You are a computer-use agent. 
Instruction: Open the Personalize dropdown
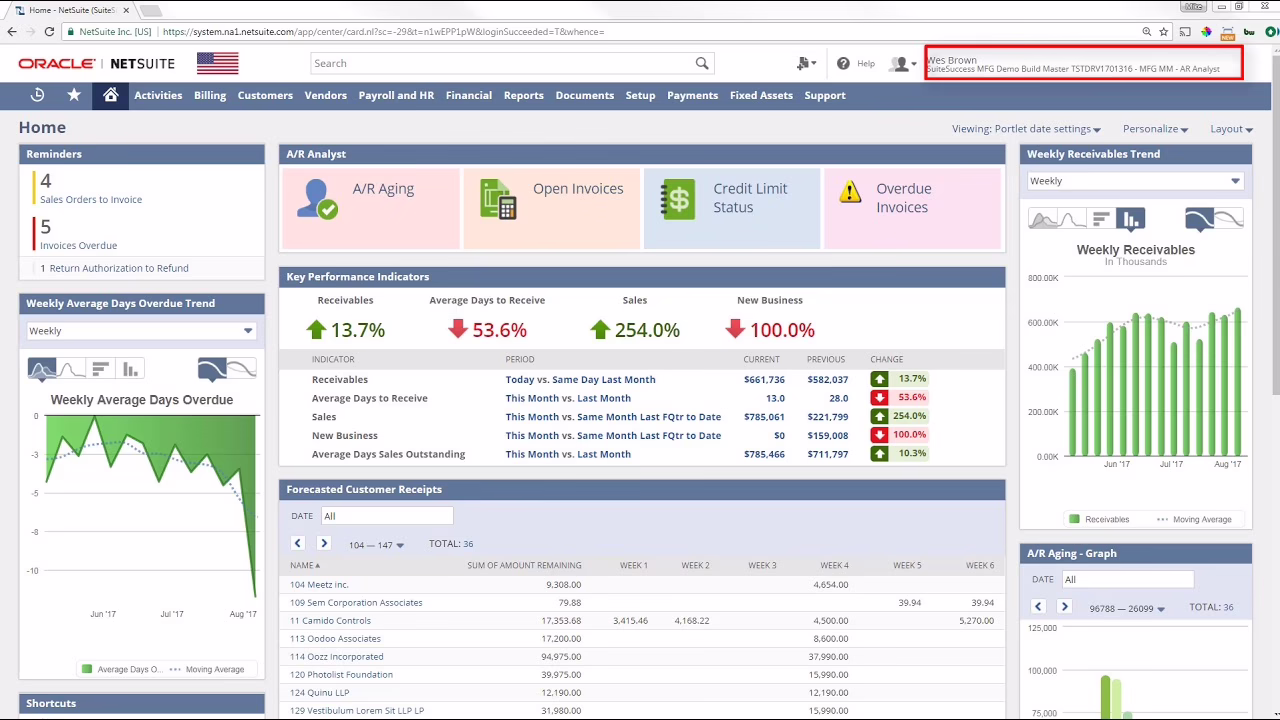[1155, 129]
